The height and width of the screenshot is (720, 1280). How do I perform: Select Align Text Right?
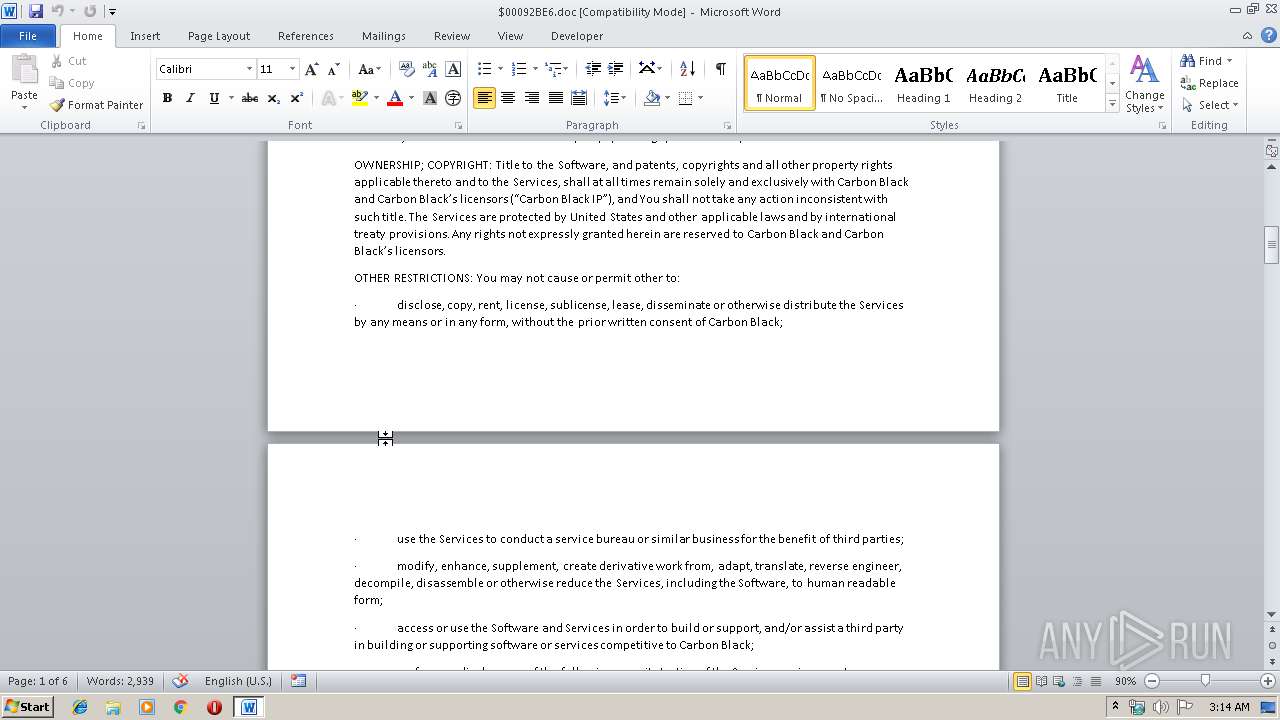pyautogui.click(x=532, y=98)
